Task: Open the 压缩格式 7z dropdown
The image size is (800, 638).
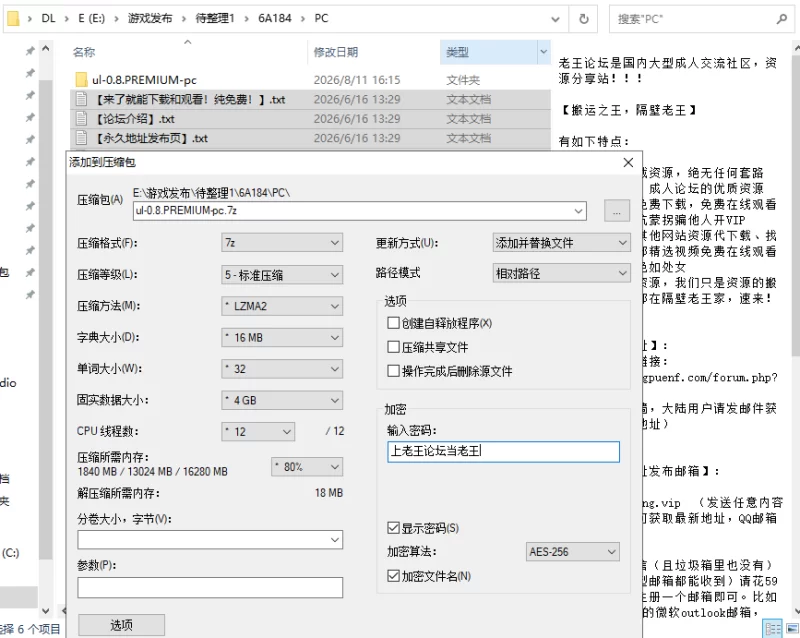Action: (x=282, y=242)
